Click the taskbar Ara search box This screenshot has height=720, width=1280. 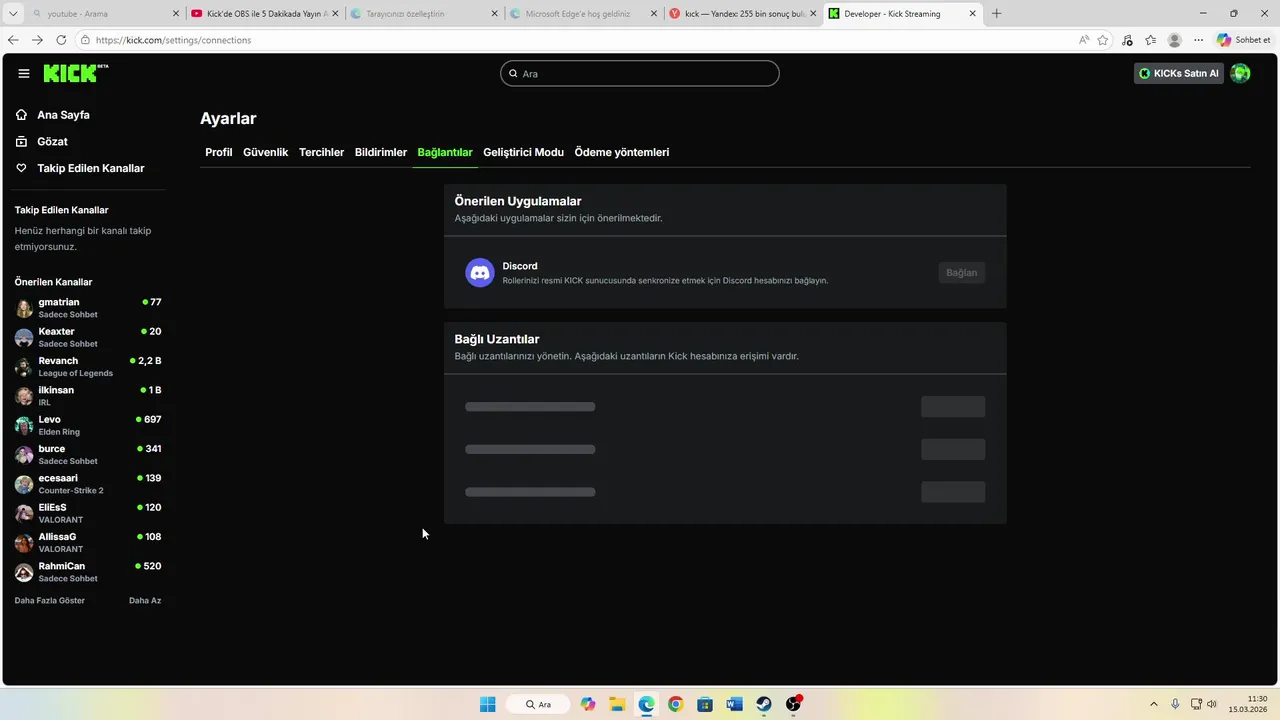click(538, 704)
